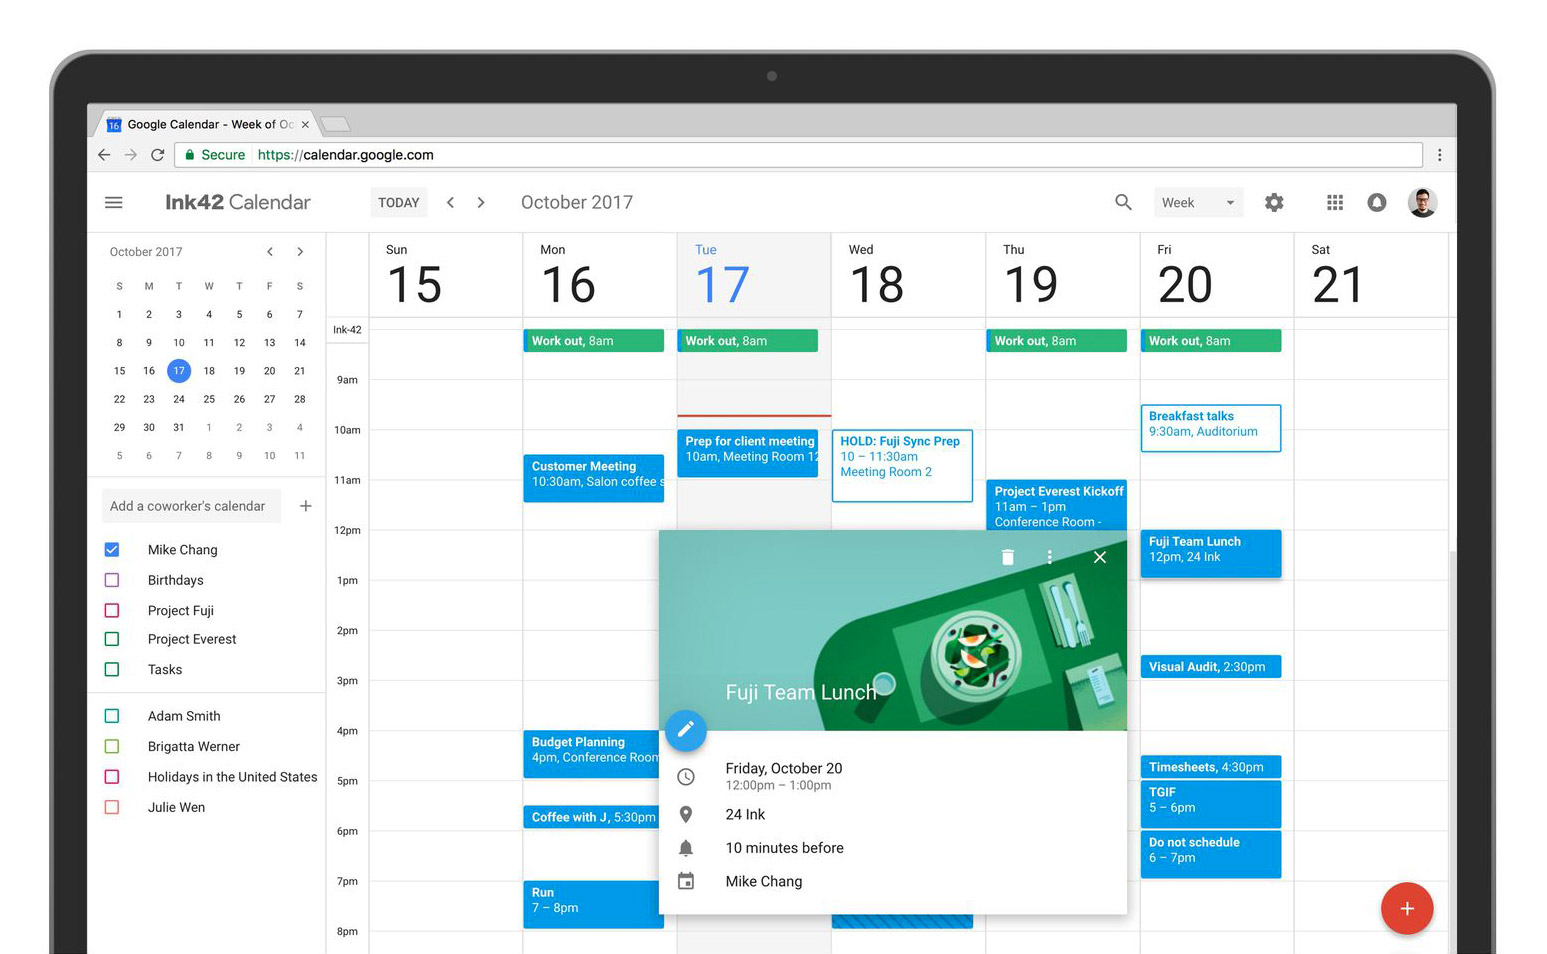Toggle the Project Everest calendar

[112, 640]
